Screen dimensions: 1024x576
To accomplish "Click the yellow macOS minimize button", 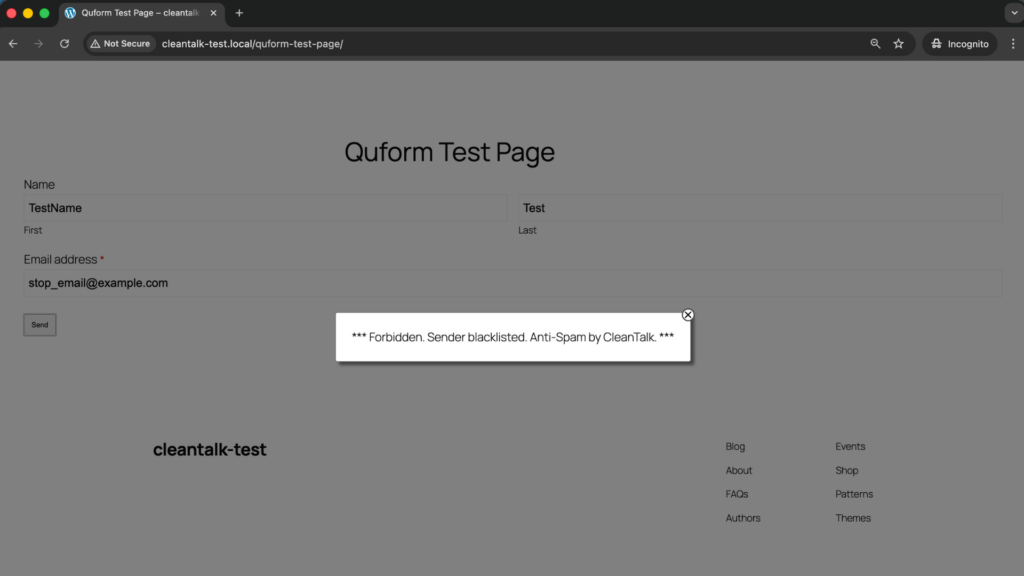I will click(x=27, y=13).
